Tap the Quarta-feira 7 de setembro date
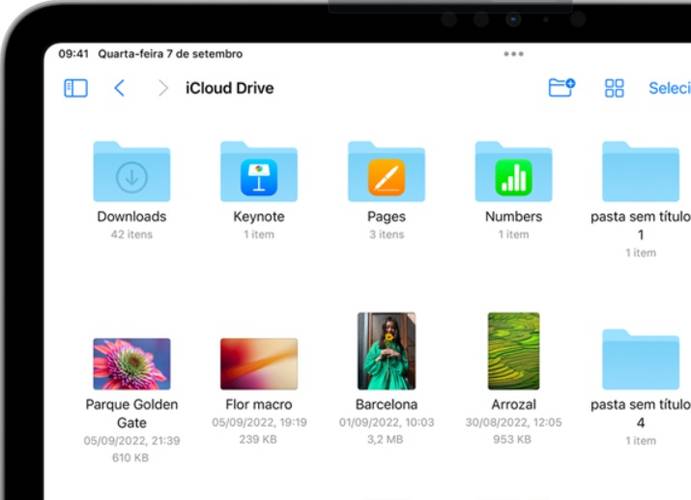The image size is (691, 500). click(x=170, y=54)
